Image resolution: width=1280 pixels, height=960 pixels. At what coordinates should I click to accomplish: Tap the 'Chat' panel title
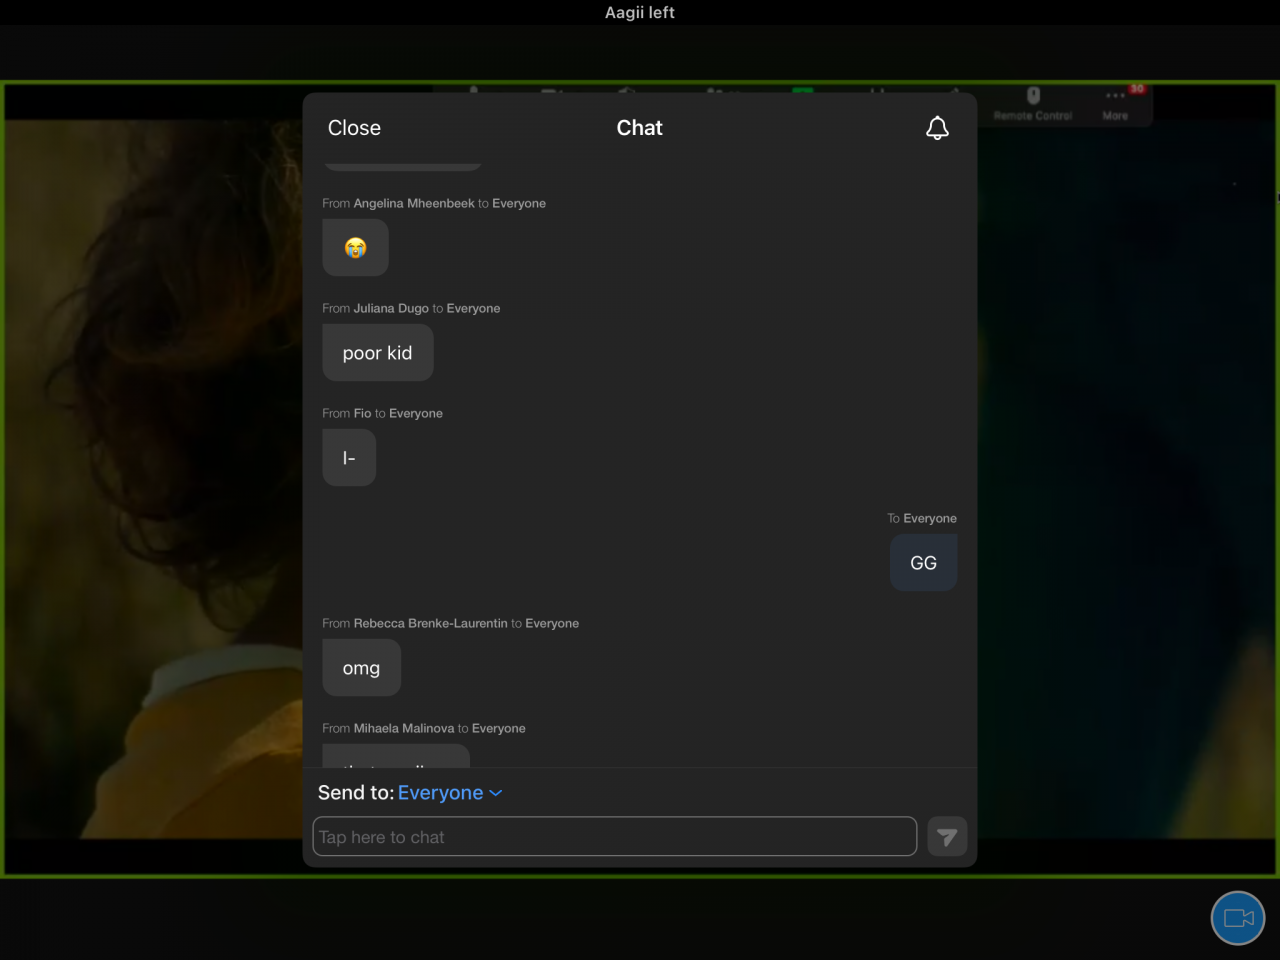640,128
